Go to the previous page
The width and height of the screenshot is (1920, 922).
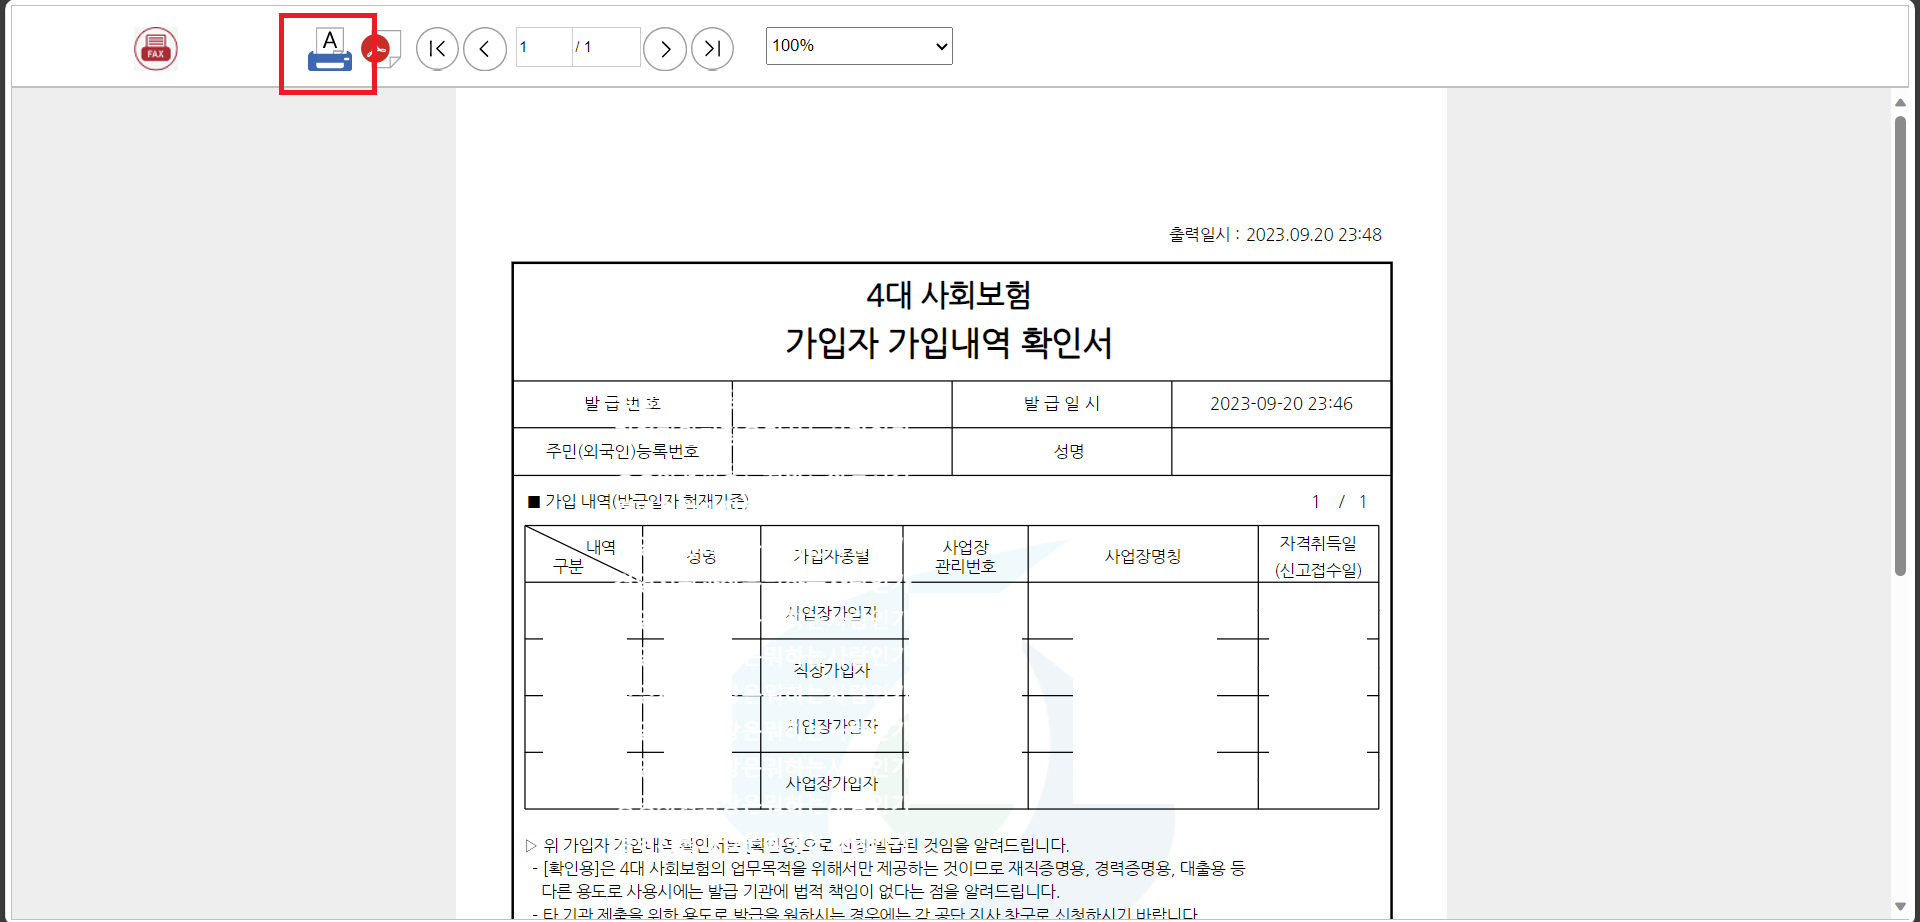pos(485,48)
